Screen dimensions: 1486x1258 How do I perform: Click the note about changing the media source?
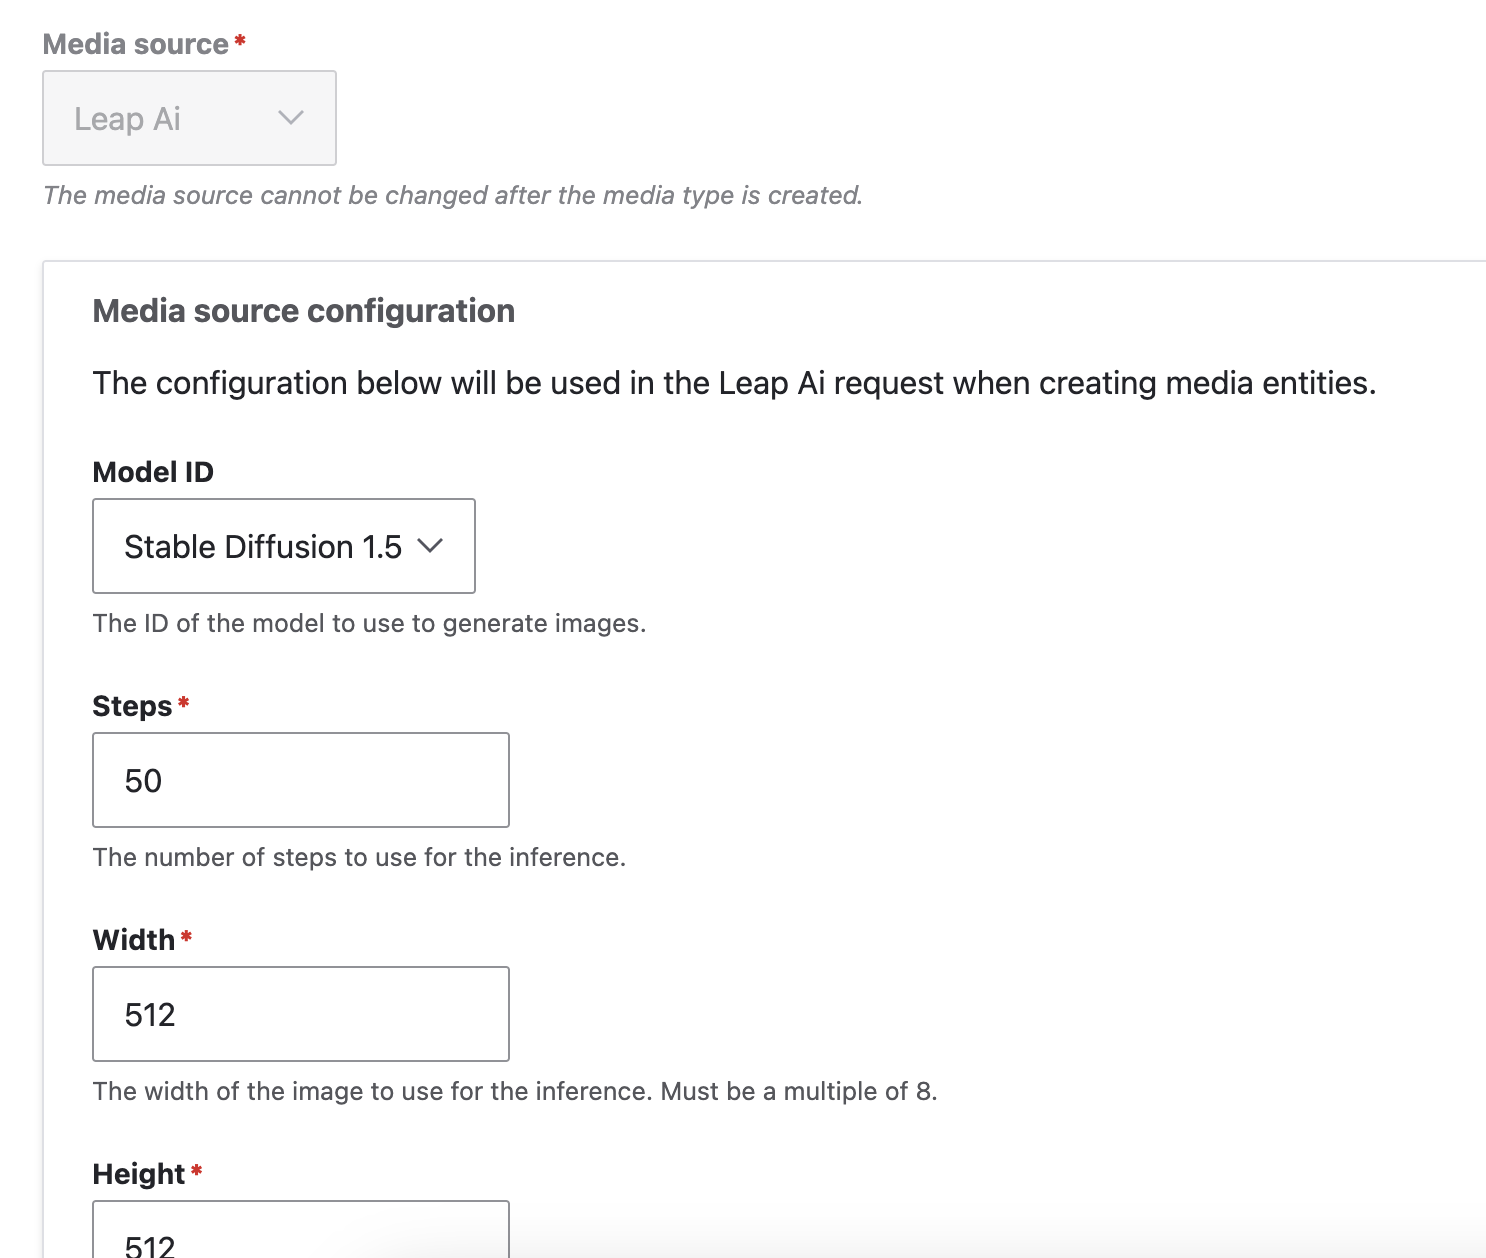click(452, 195)
